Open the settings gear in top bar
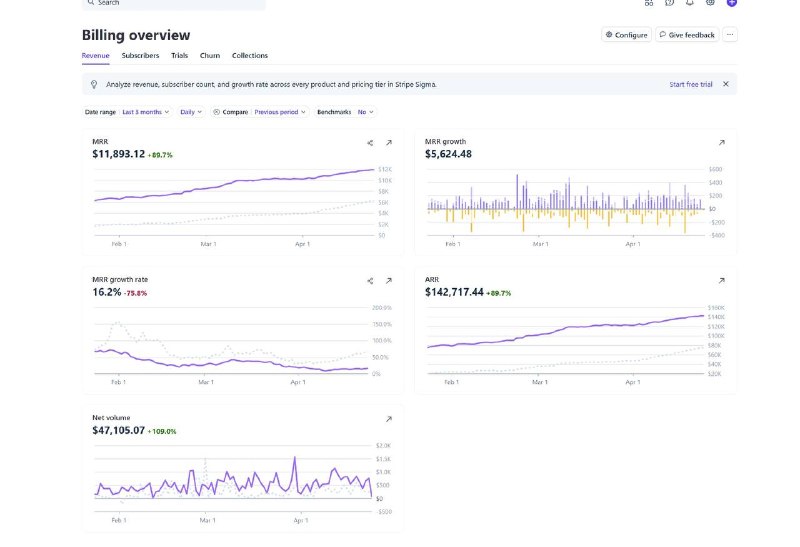 (x=710, y=3)
